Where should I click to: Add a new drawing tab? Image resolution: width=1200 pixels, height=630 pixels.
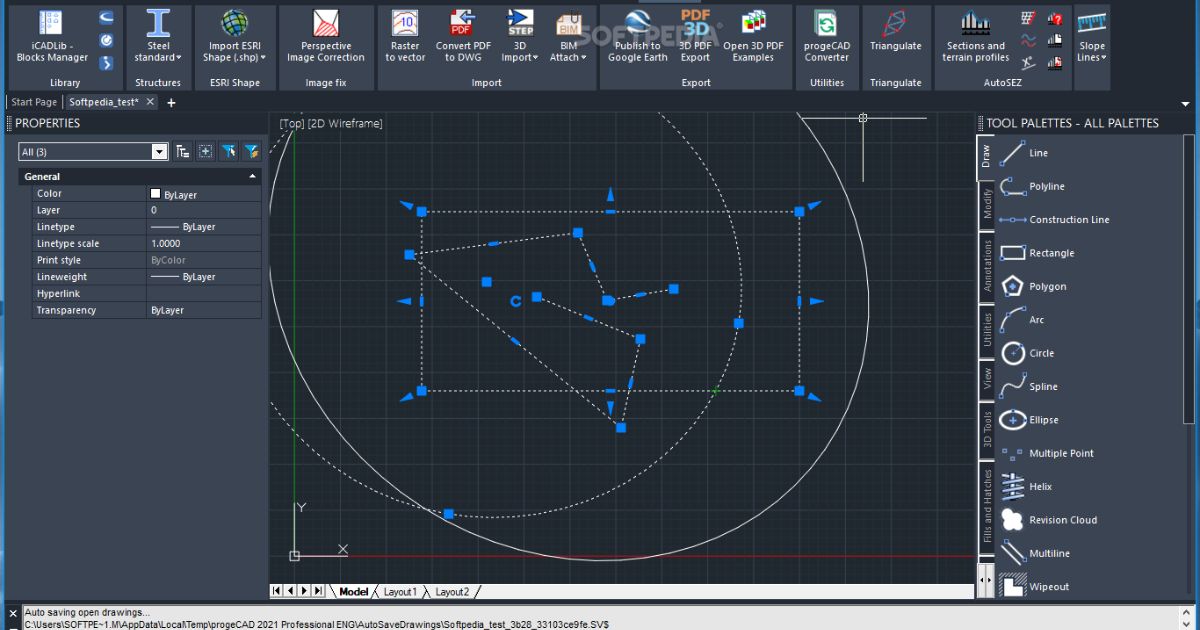(171, 102)
